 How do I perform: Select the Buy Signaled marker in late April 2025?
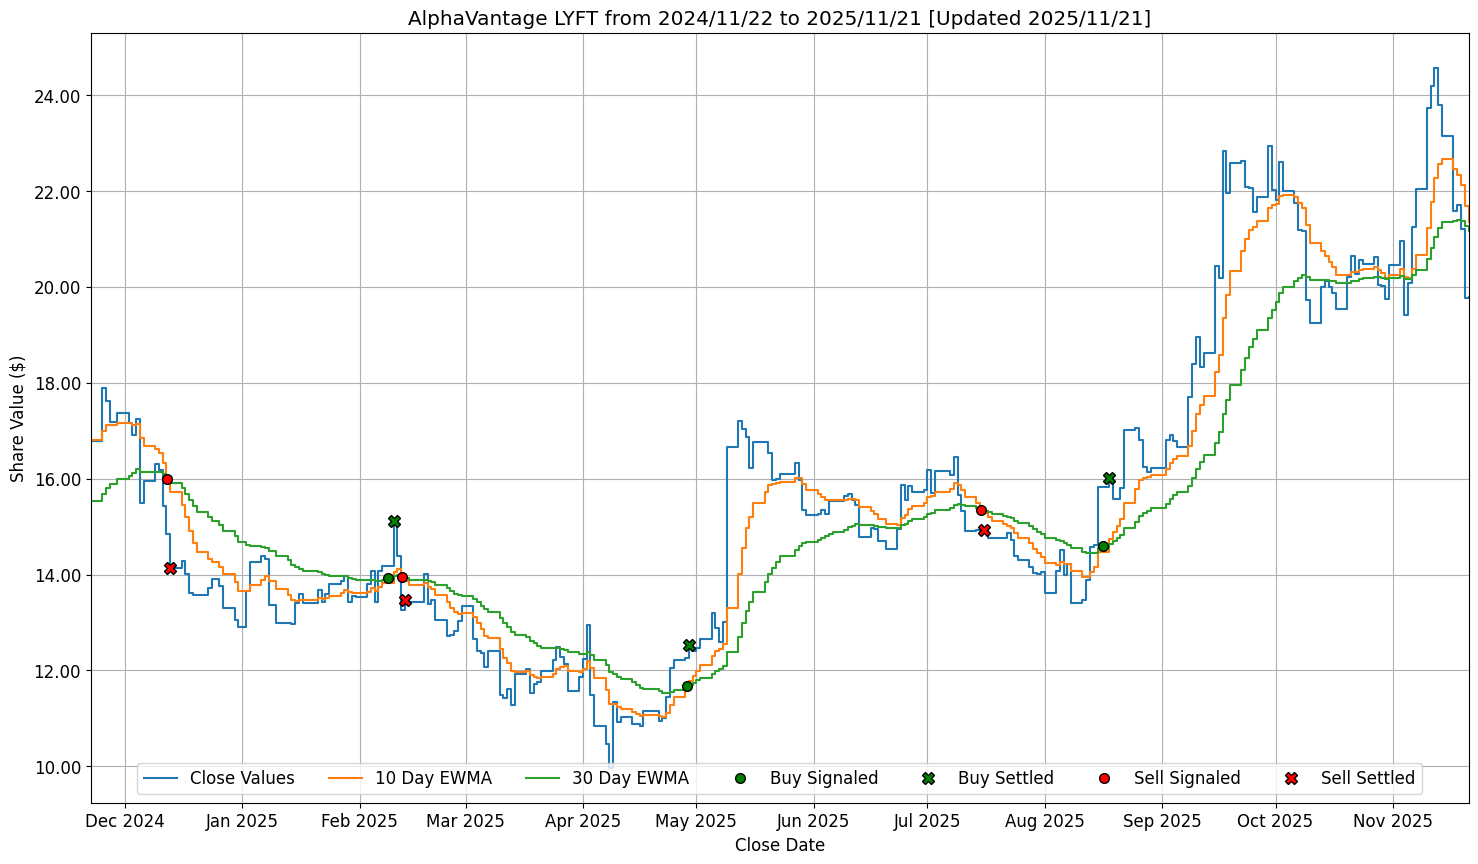(687, 686)
